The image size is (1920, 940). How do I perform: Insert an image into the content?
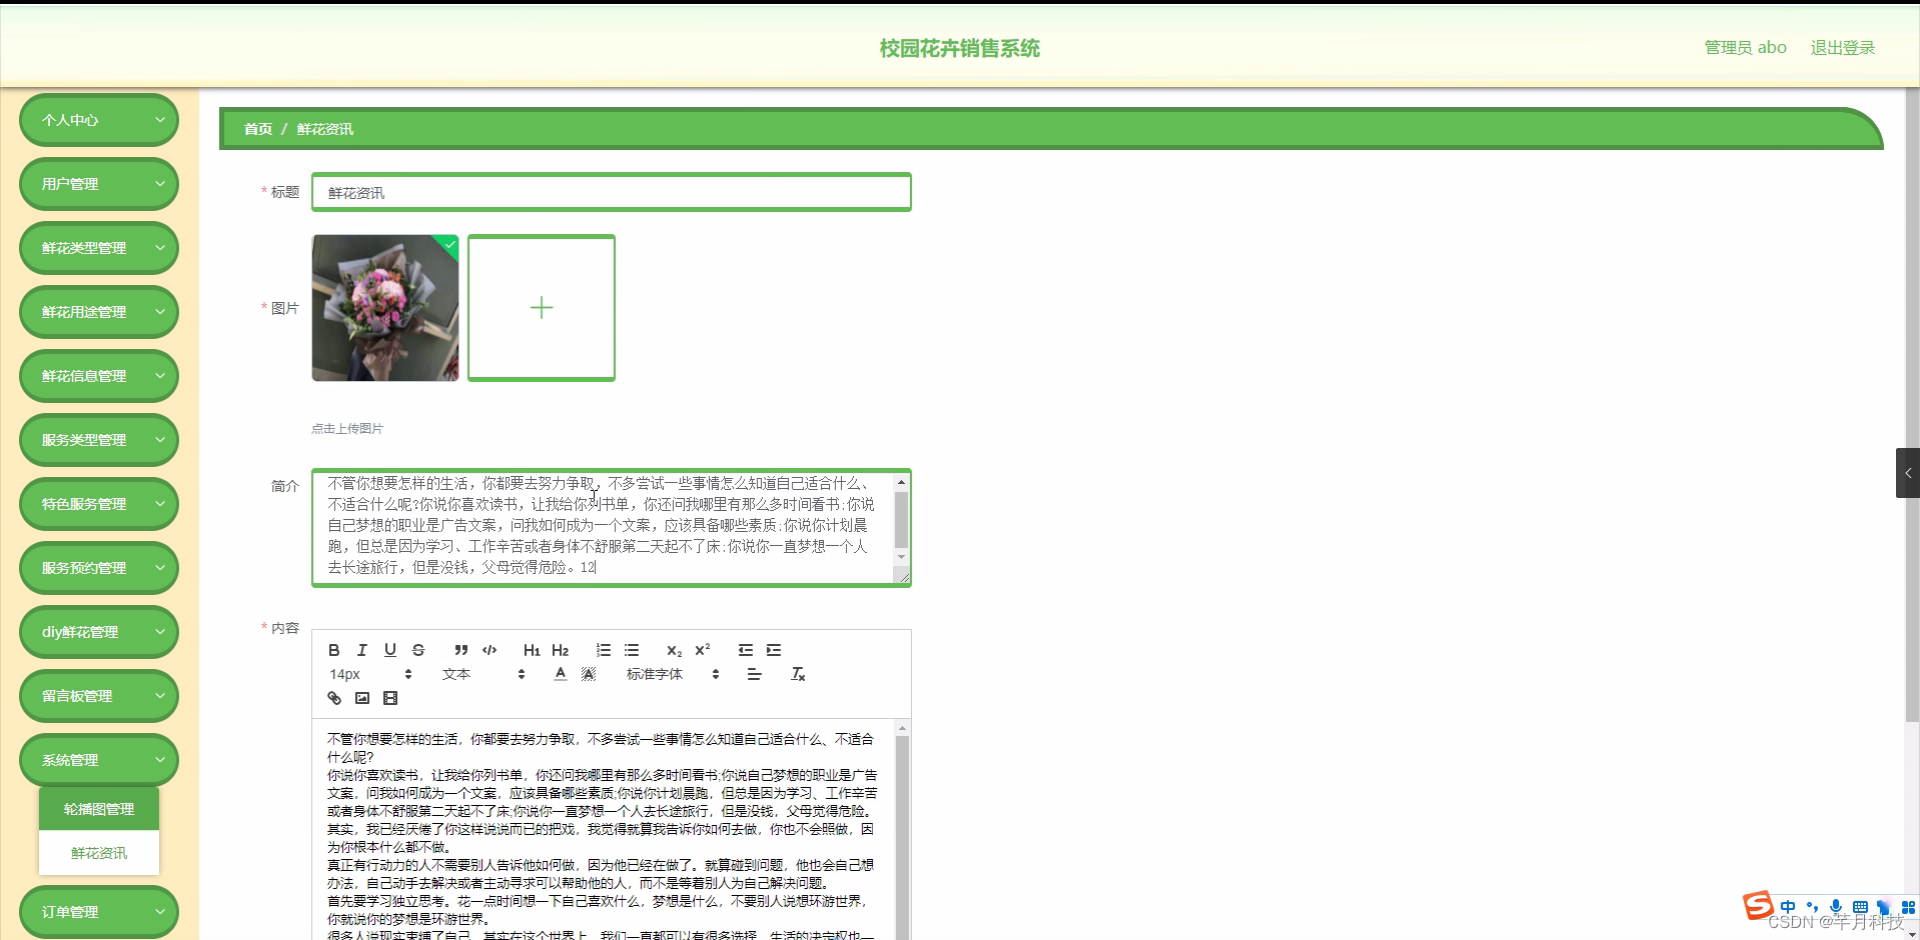[362, 698]
